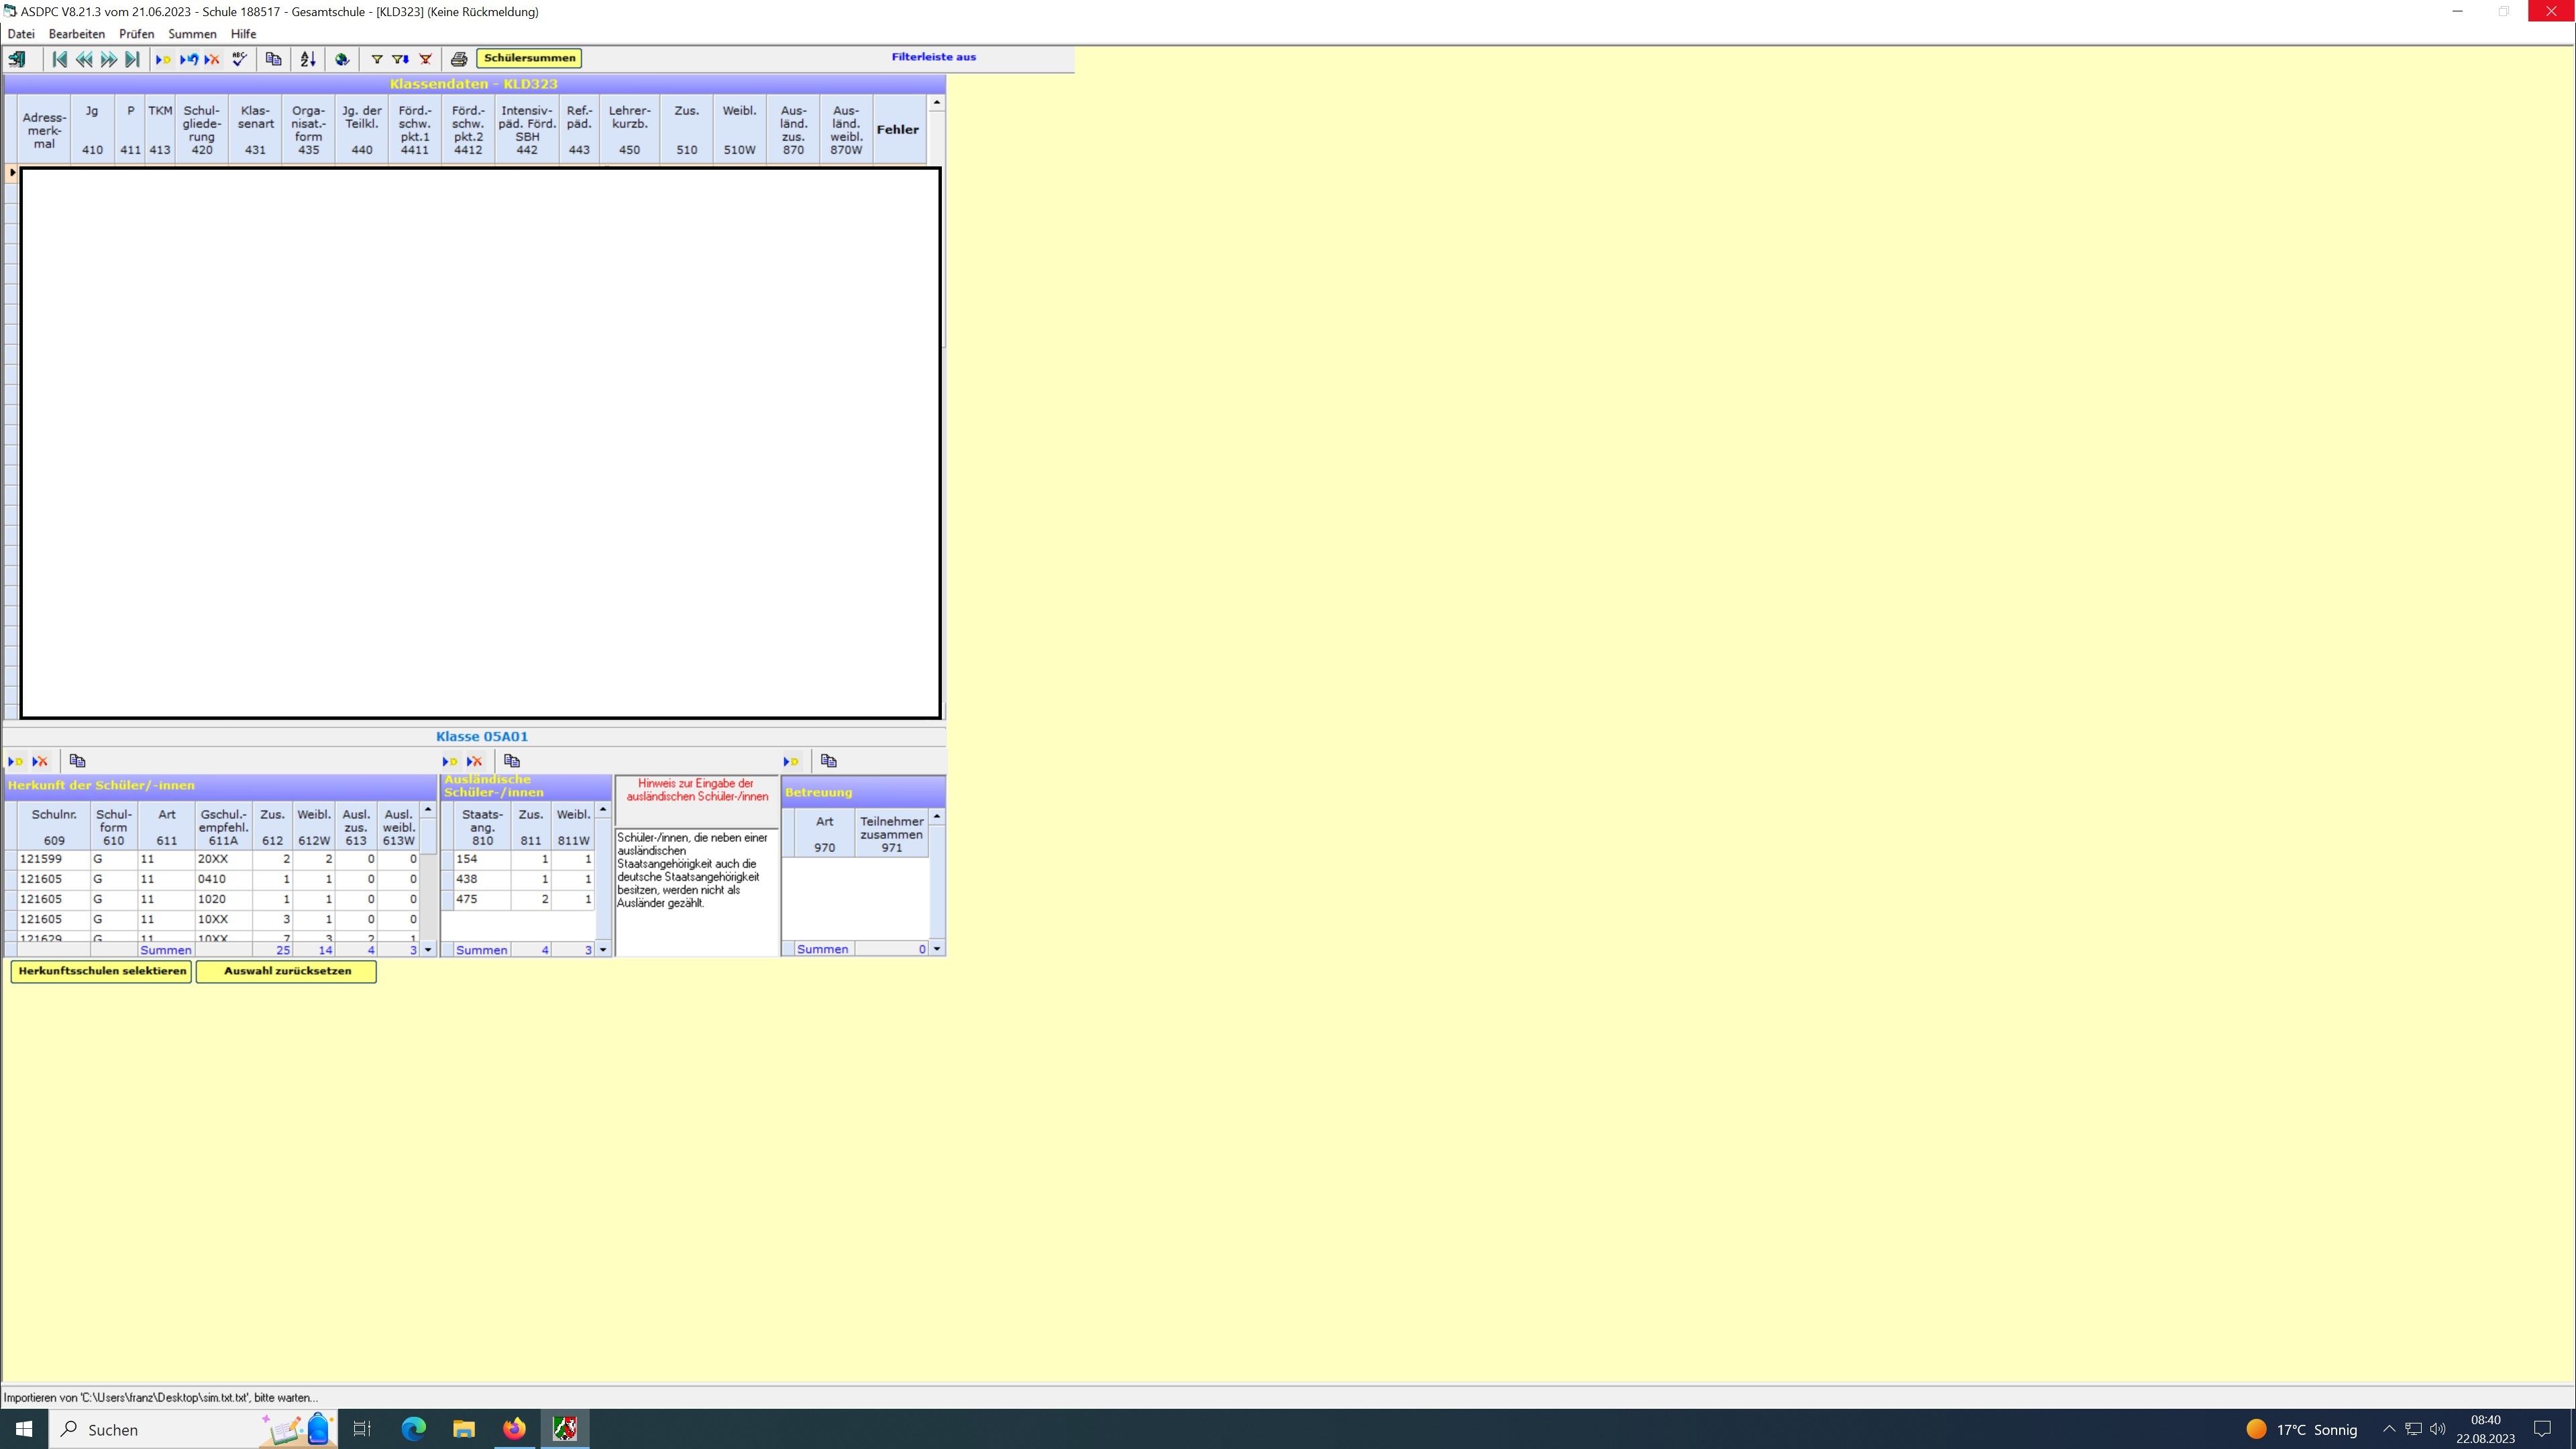Go to the next record
The height and width of the screenshot is (1449, 2576).
pyautogui.click(x=108, y=59)
